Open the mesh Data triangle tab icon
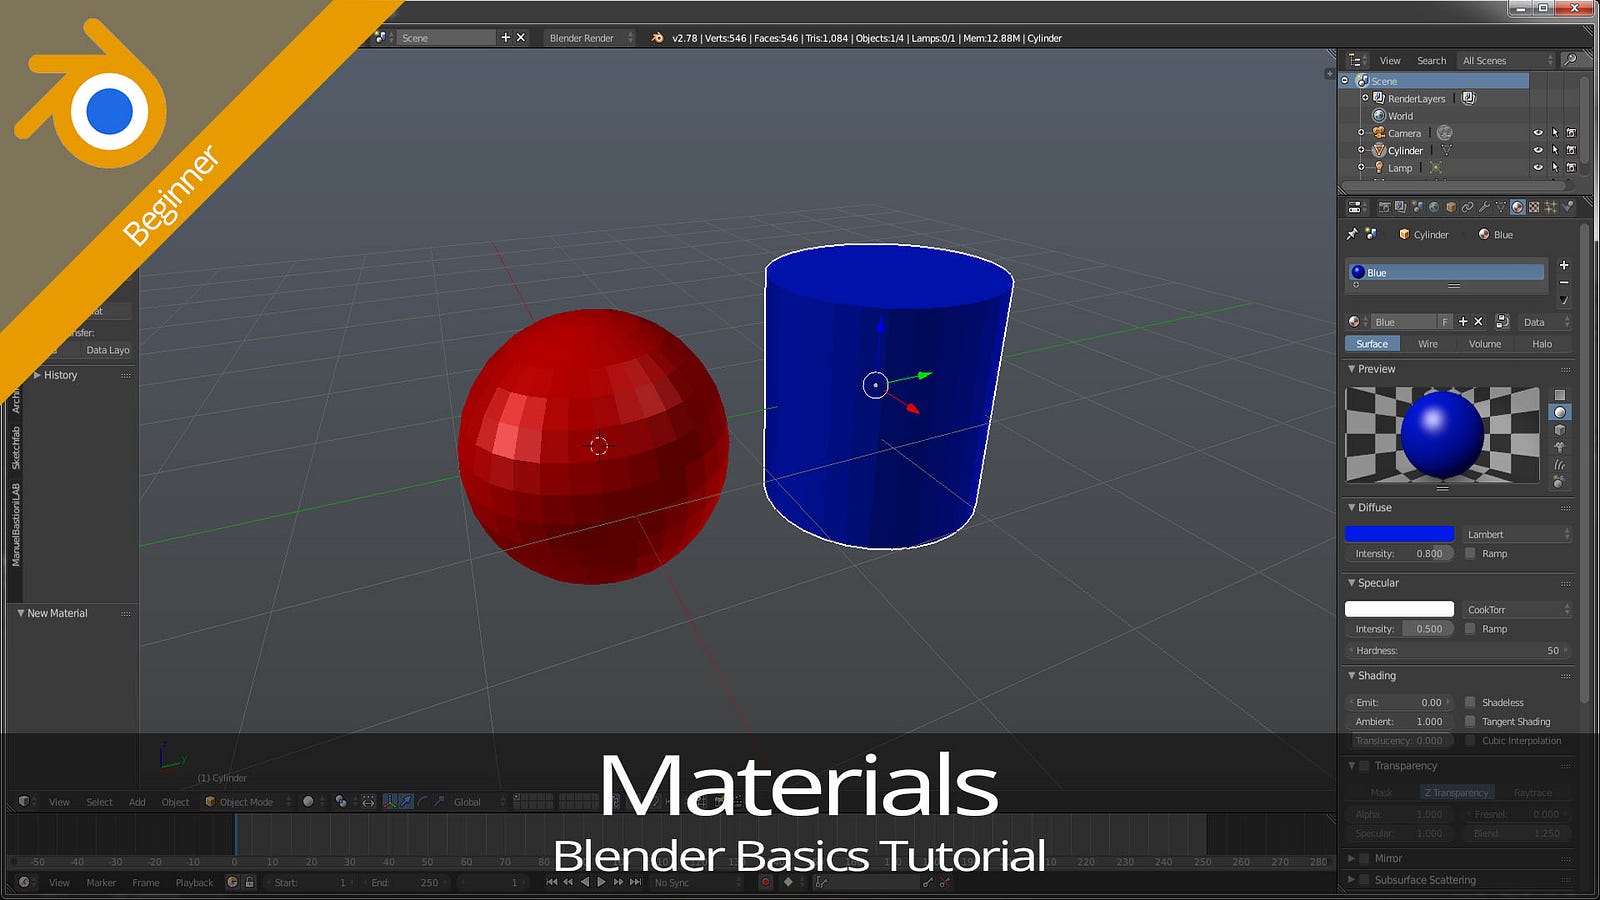The height and width of the screenshot is (900, 1600). (x=1500, y=207)
